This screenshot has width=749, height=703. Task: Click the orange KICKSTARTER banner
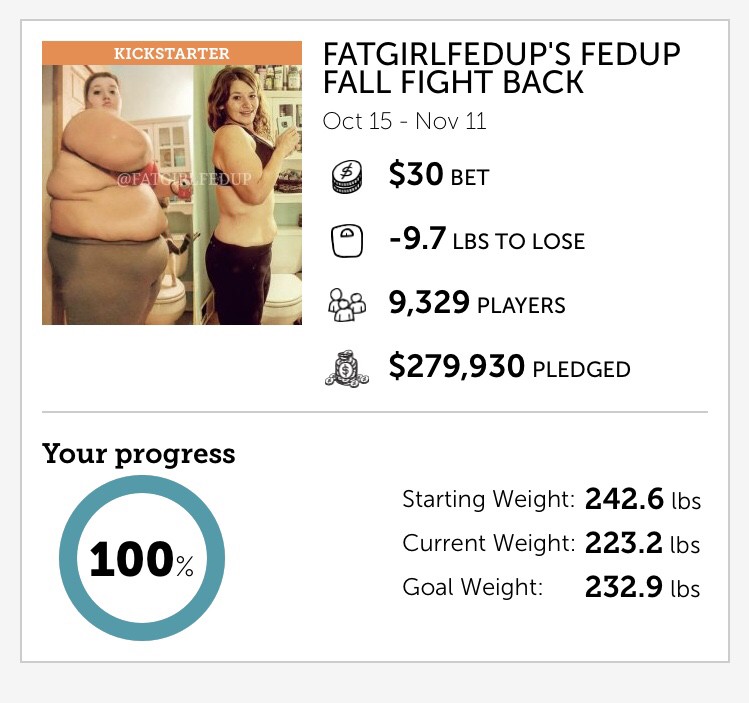[172, 53]
